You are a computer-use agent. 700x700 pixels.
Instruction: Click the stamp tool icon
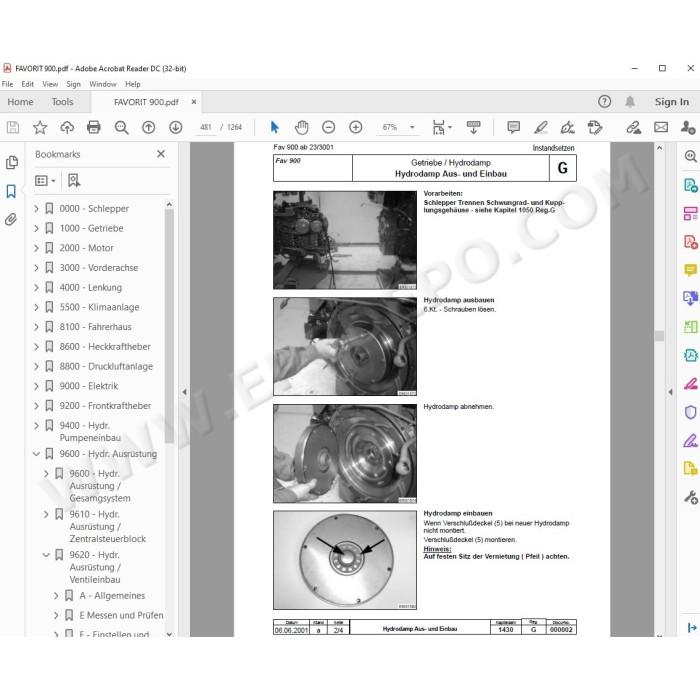[595, 127]
